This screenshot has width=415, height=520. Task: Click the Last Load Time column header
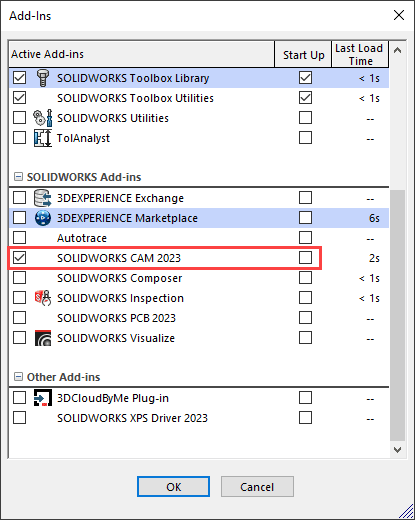[x=360, y=54]
